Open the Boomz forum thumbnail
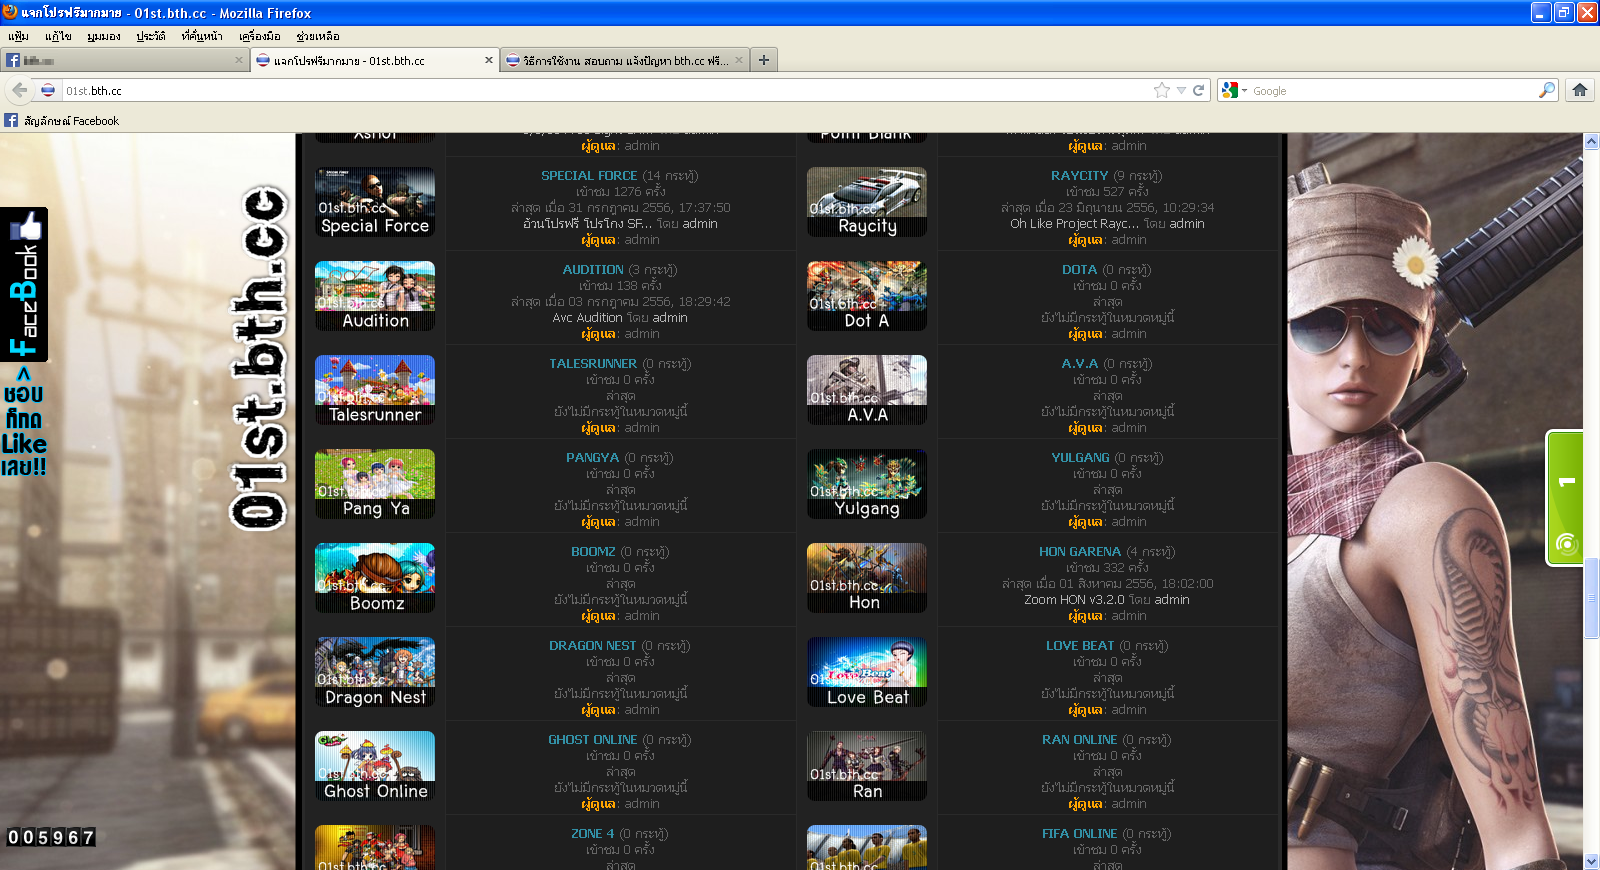This screenshot has height=870, width=1600. pos(375,578)
